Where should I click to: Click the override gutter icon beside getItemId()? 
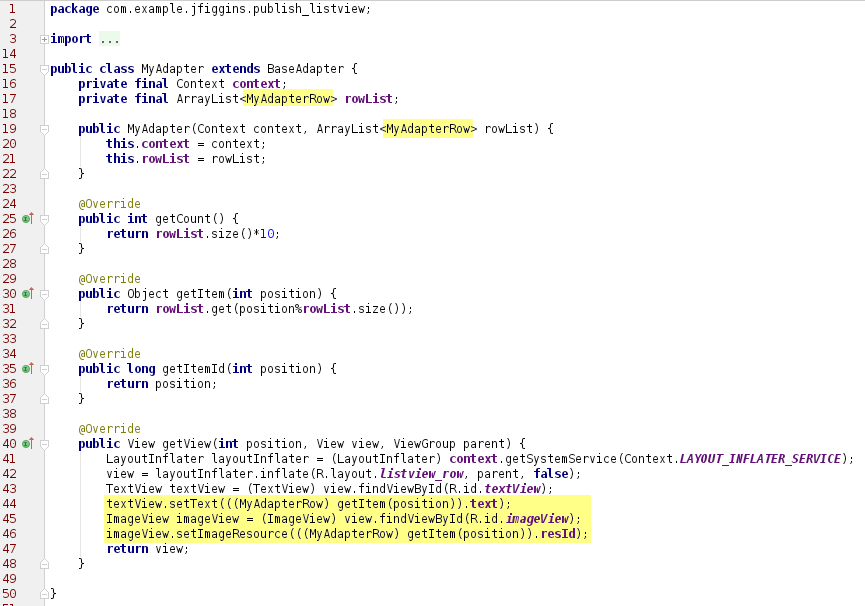pyautogui.click(x=28, y=368)
